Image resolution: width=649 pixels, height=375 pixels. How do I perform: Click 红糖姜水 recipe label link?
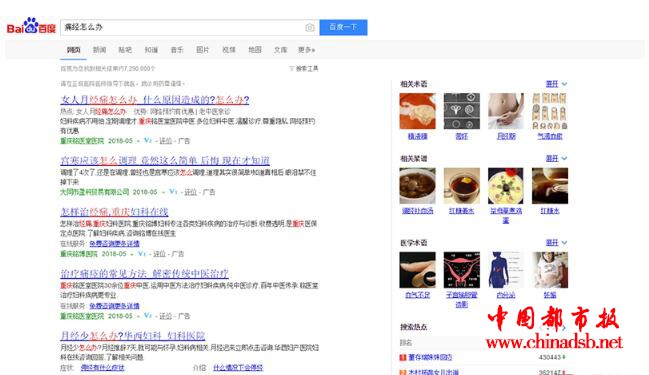tap(462, 211)
